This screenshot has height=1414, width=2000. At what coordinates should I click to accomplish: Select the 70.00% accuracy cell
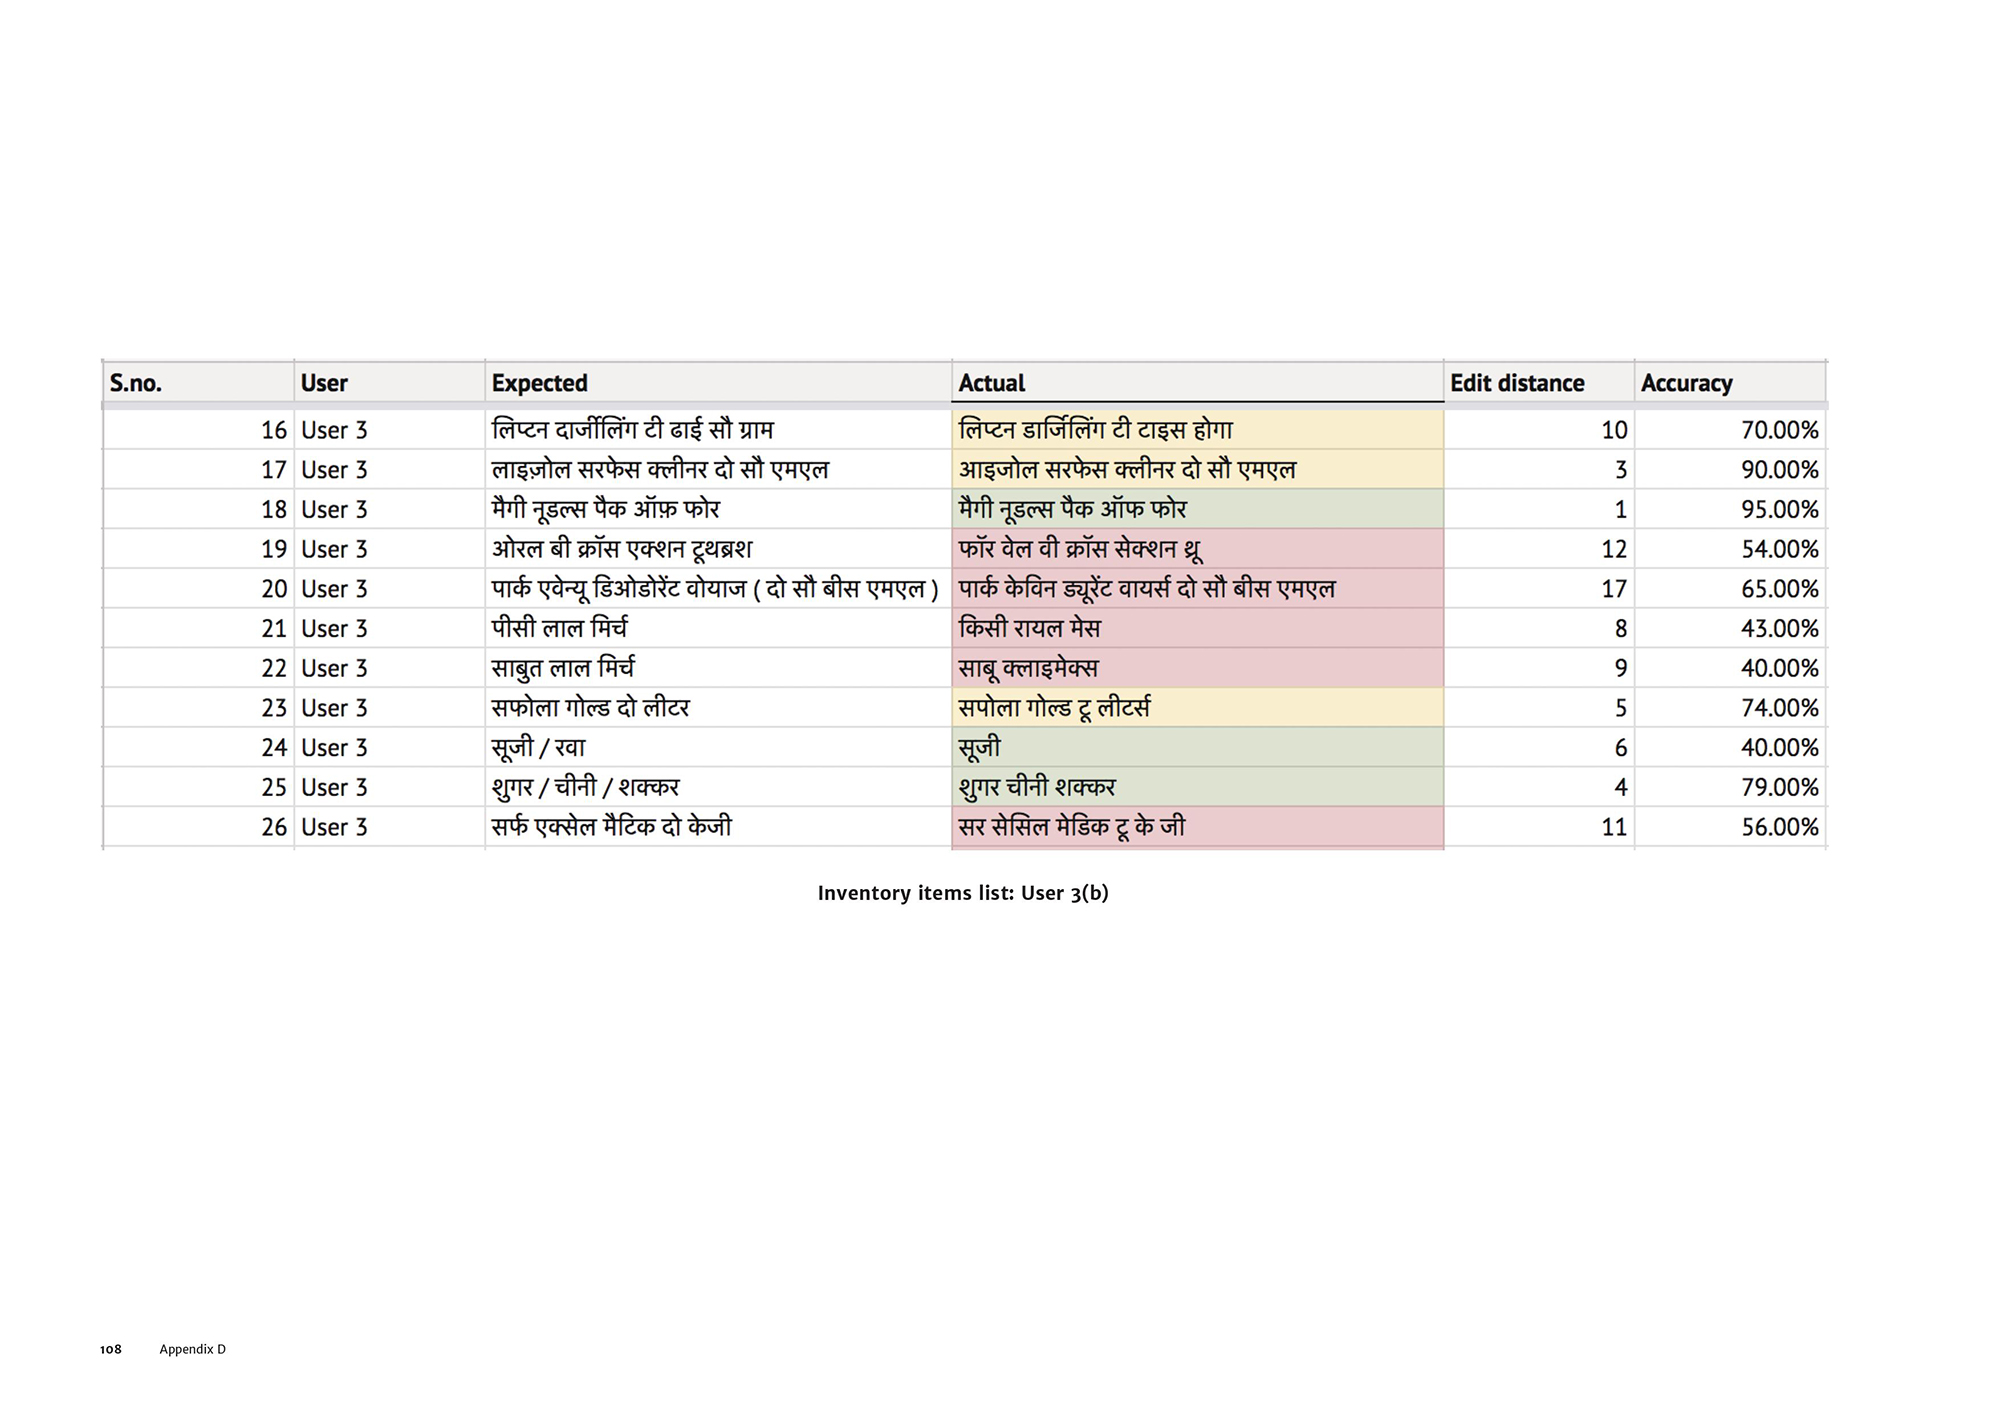click(x=1779, y=430)
